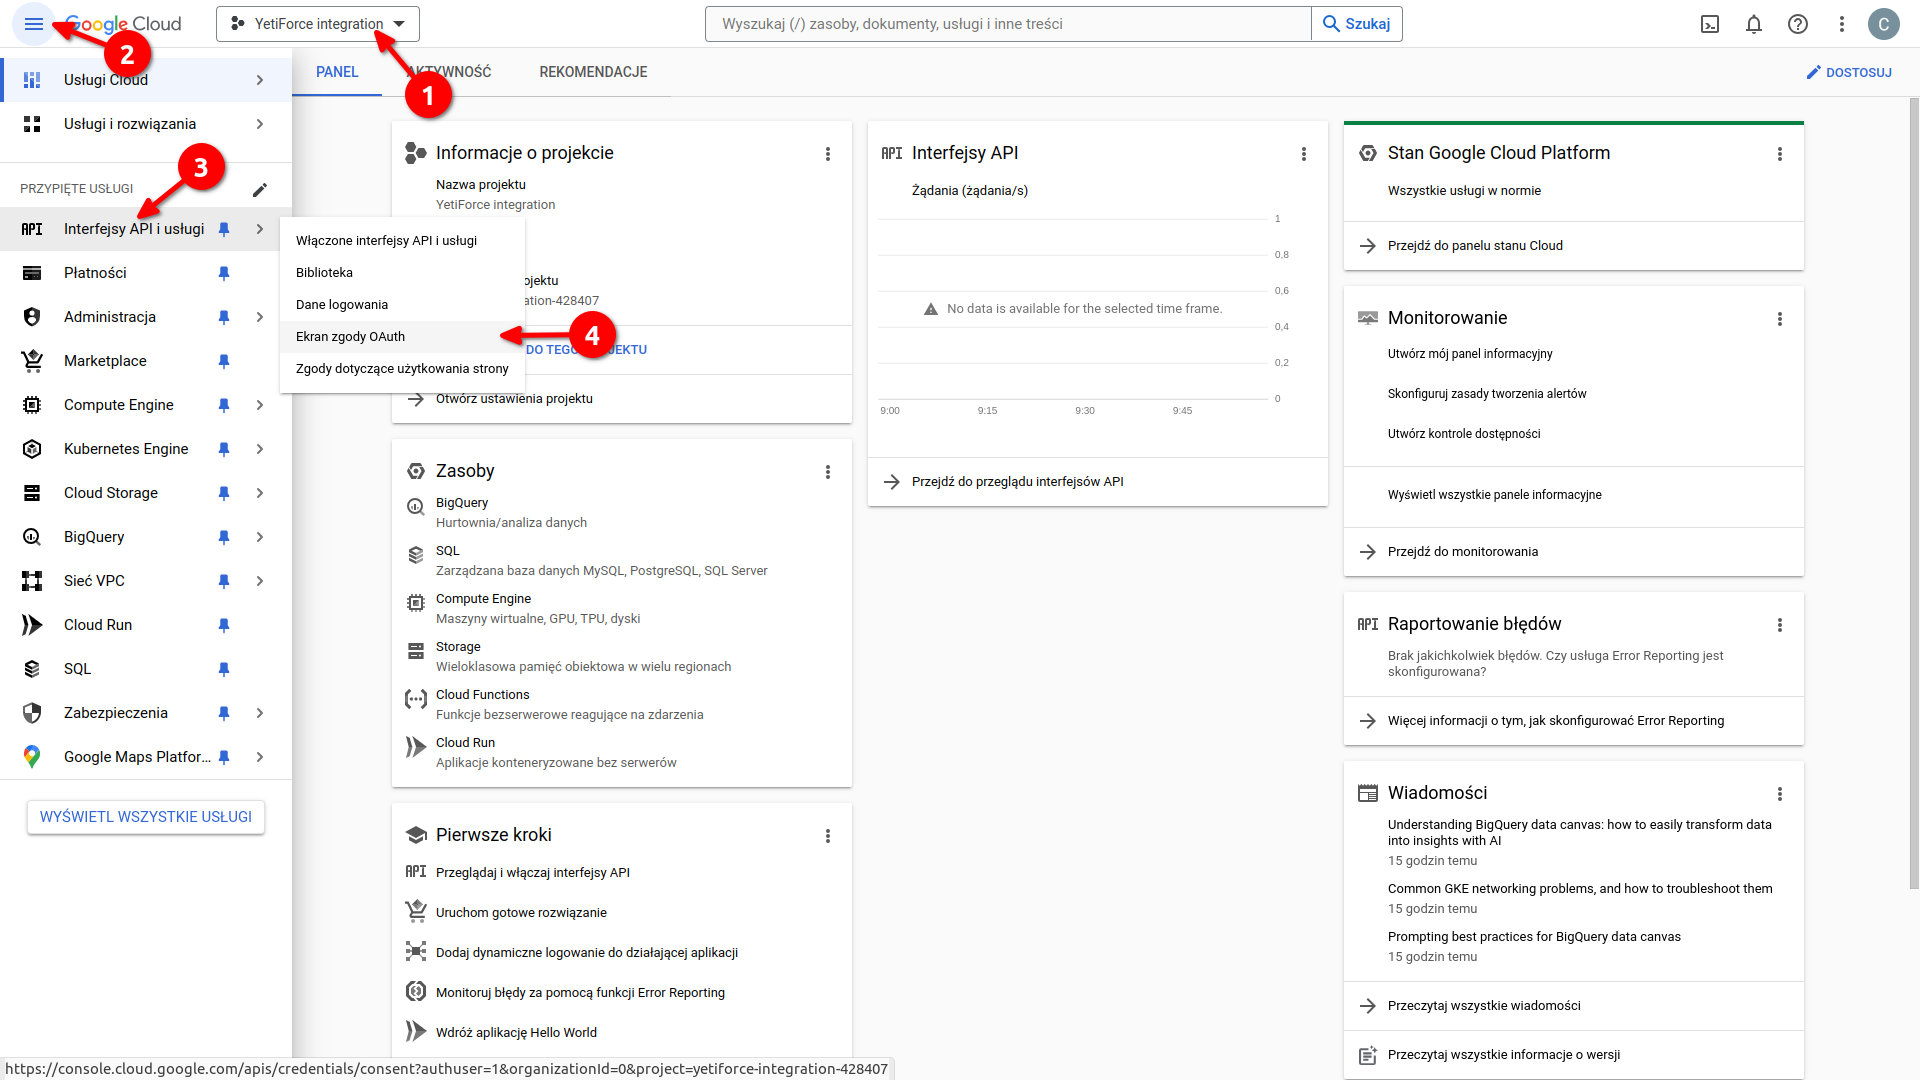Expand Usługi i rozwiązania submenu chevron
The image size is (1920, 1080).
pyautogui.click(x=260, y=124)
